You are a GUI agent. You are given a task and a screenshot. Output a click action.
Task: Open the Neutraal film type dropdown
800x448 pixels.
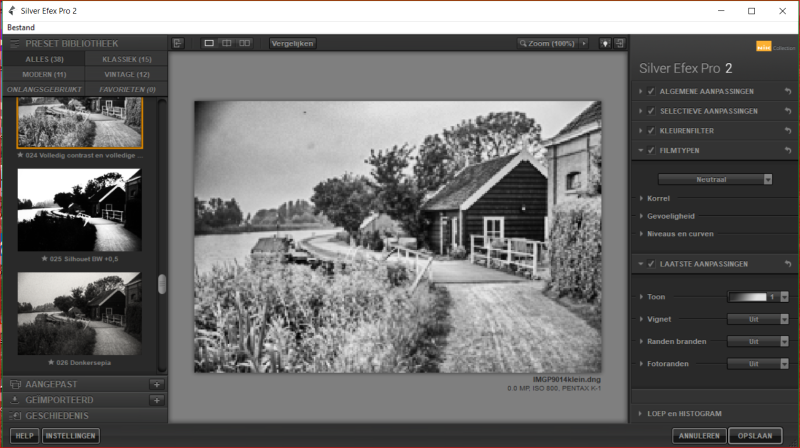click(715, 180)
